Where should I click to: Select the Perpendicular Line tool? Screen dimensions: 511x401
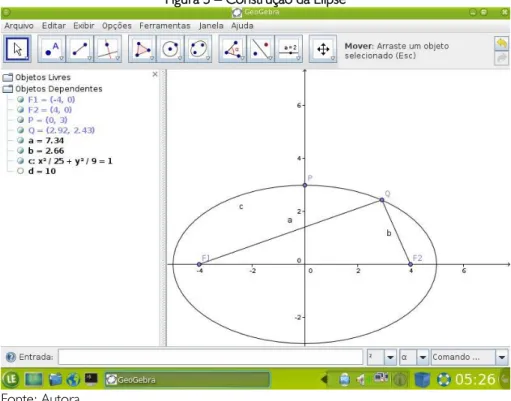(x=108, y=49)
